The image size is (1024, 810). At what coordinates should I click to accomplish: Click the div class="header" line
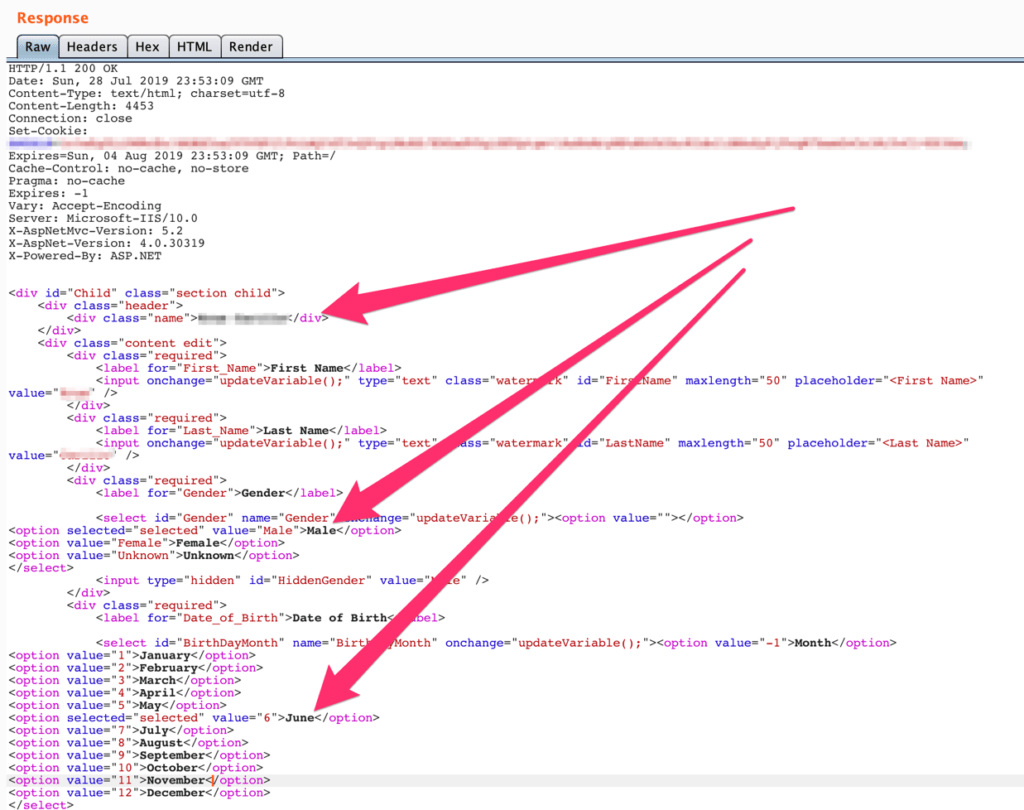click(110, 306)
